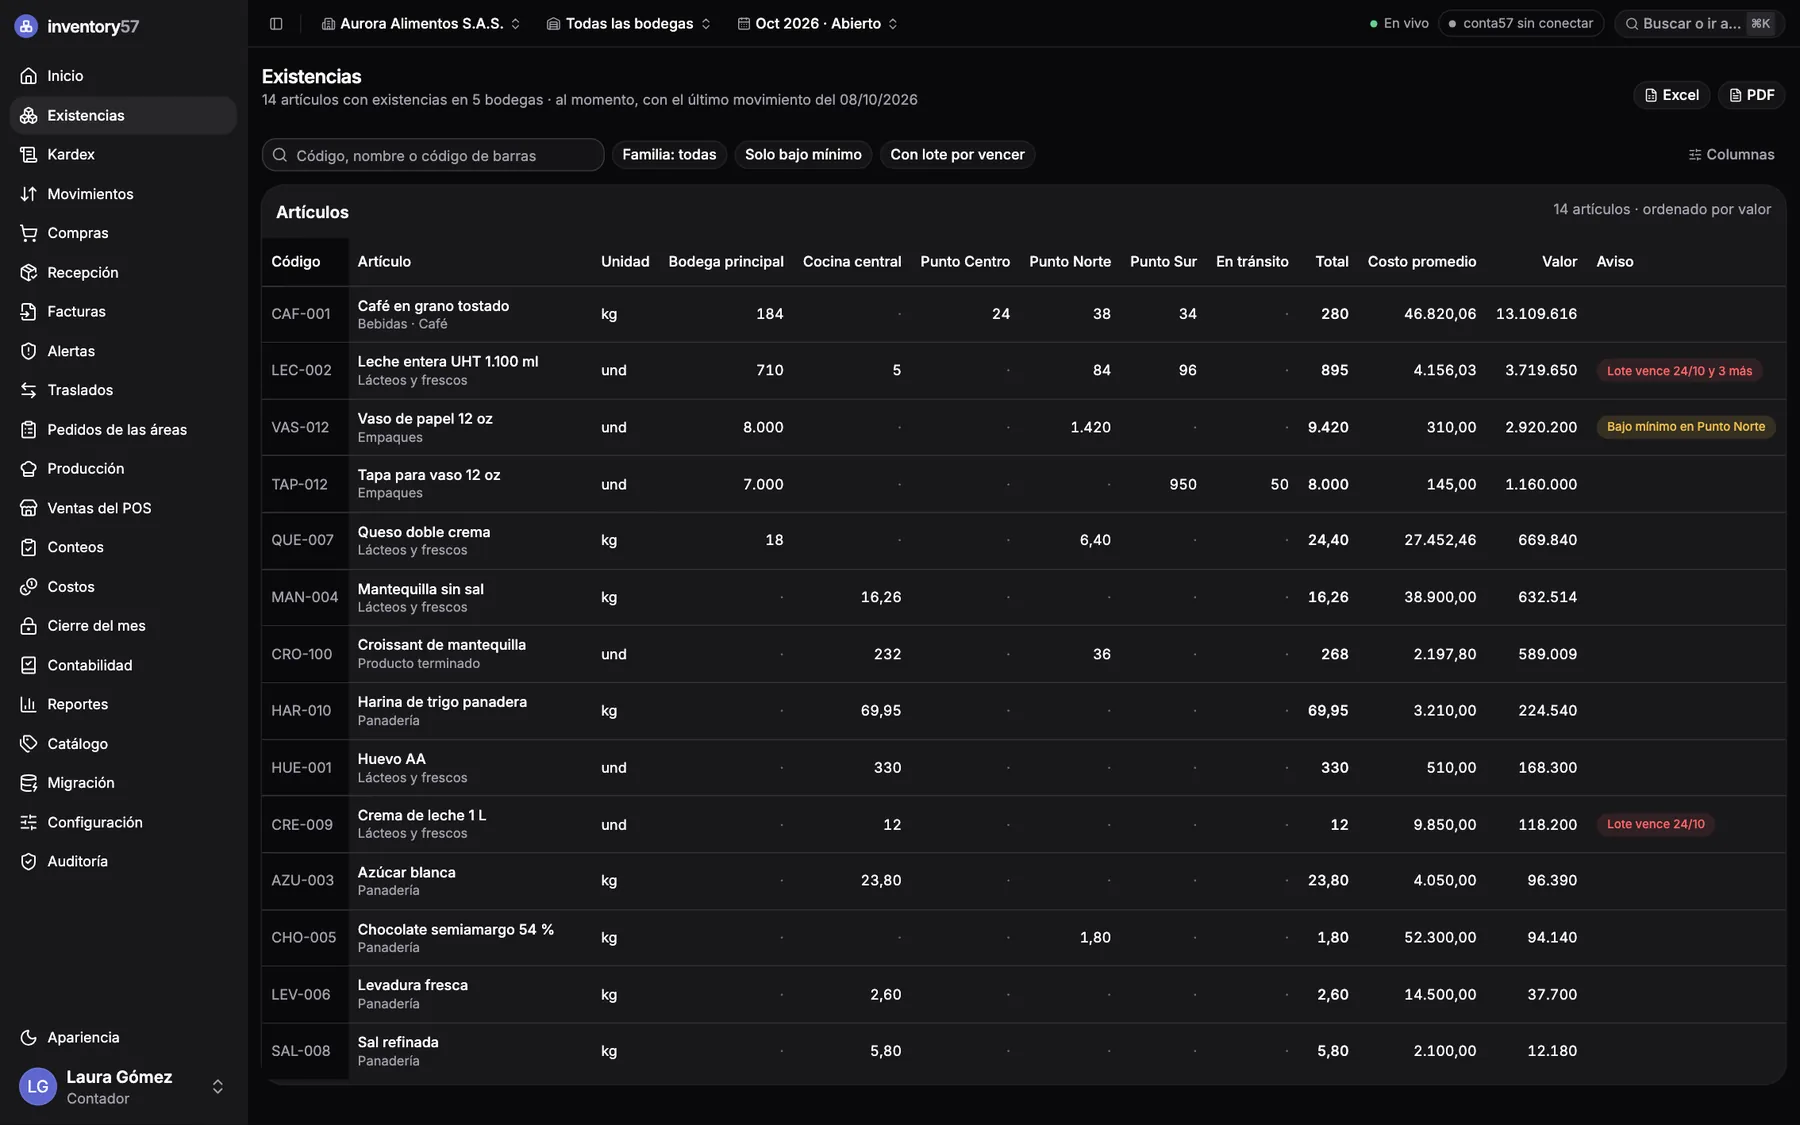The image size is (1800, 1125).
Task: Click the Ventas del POS store icon
Action: click(28, 508)
